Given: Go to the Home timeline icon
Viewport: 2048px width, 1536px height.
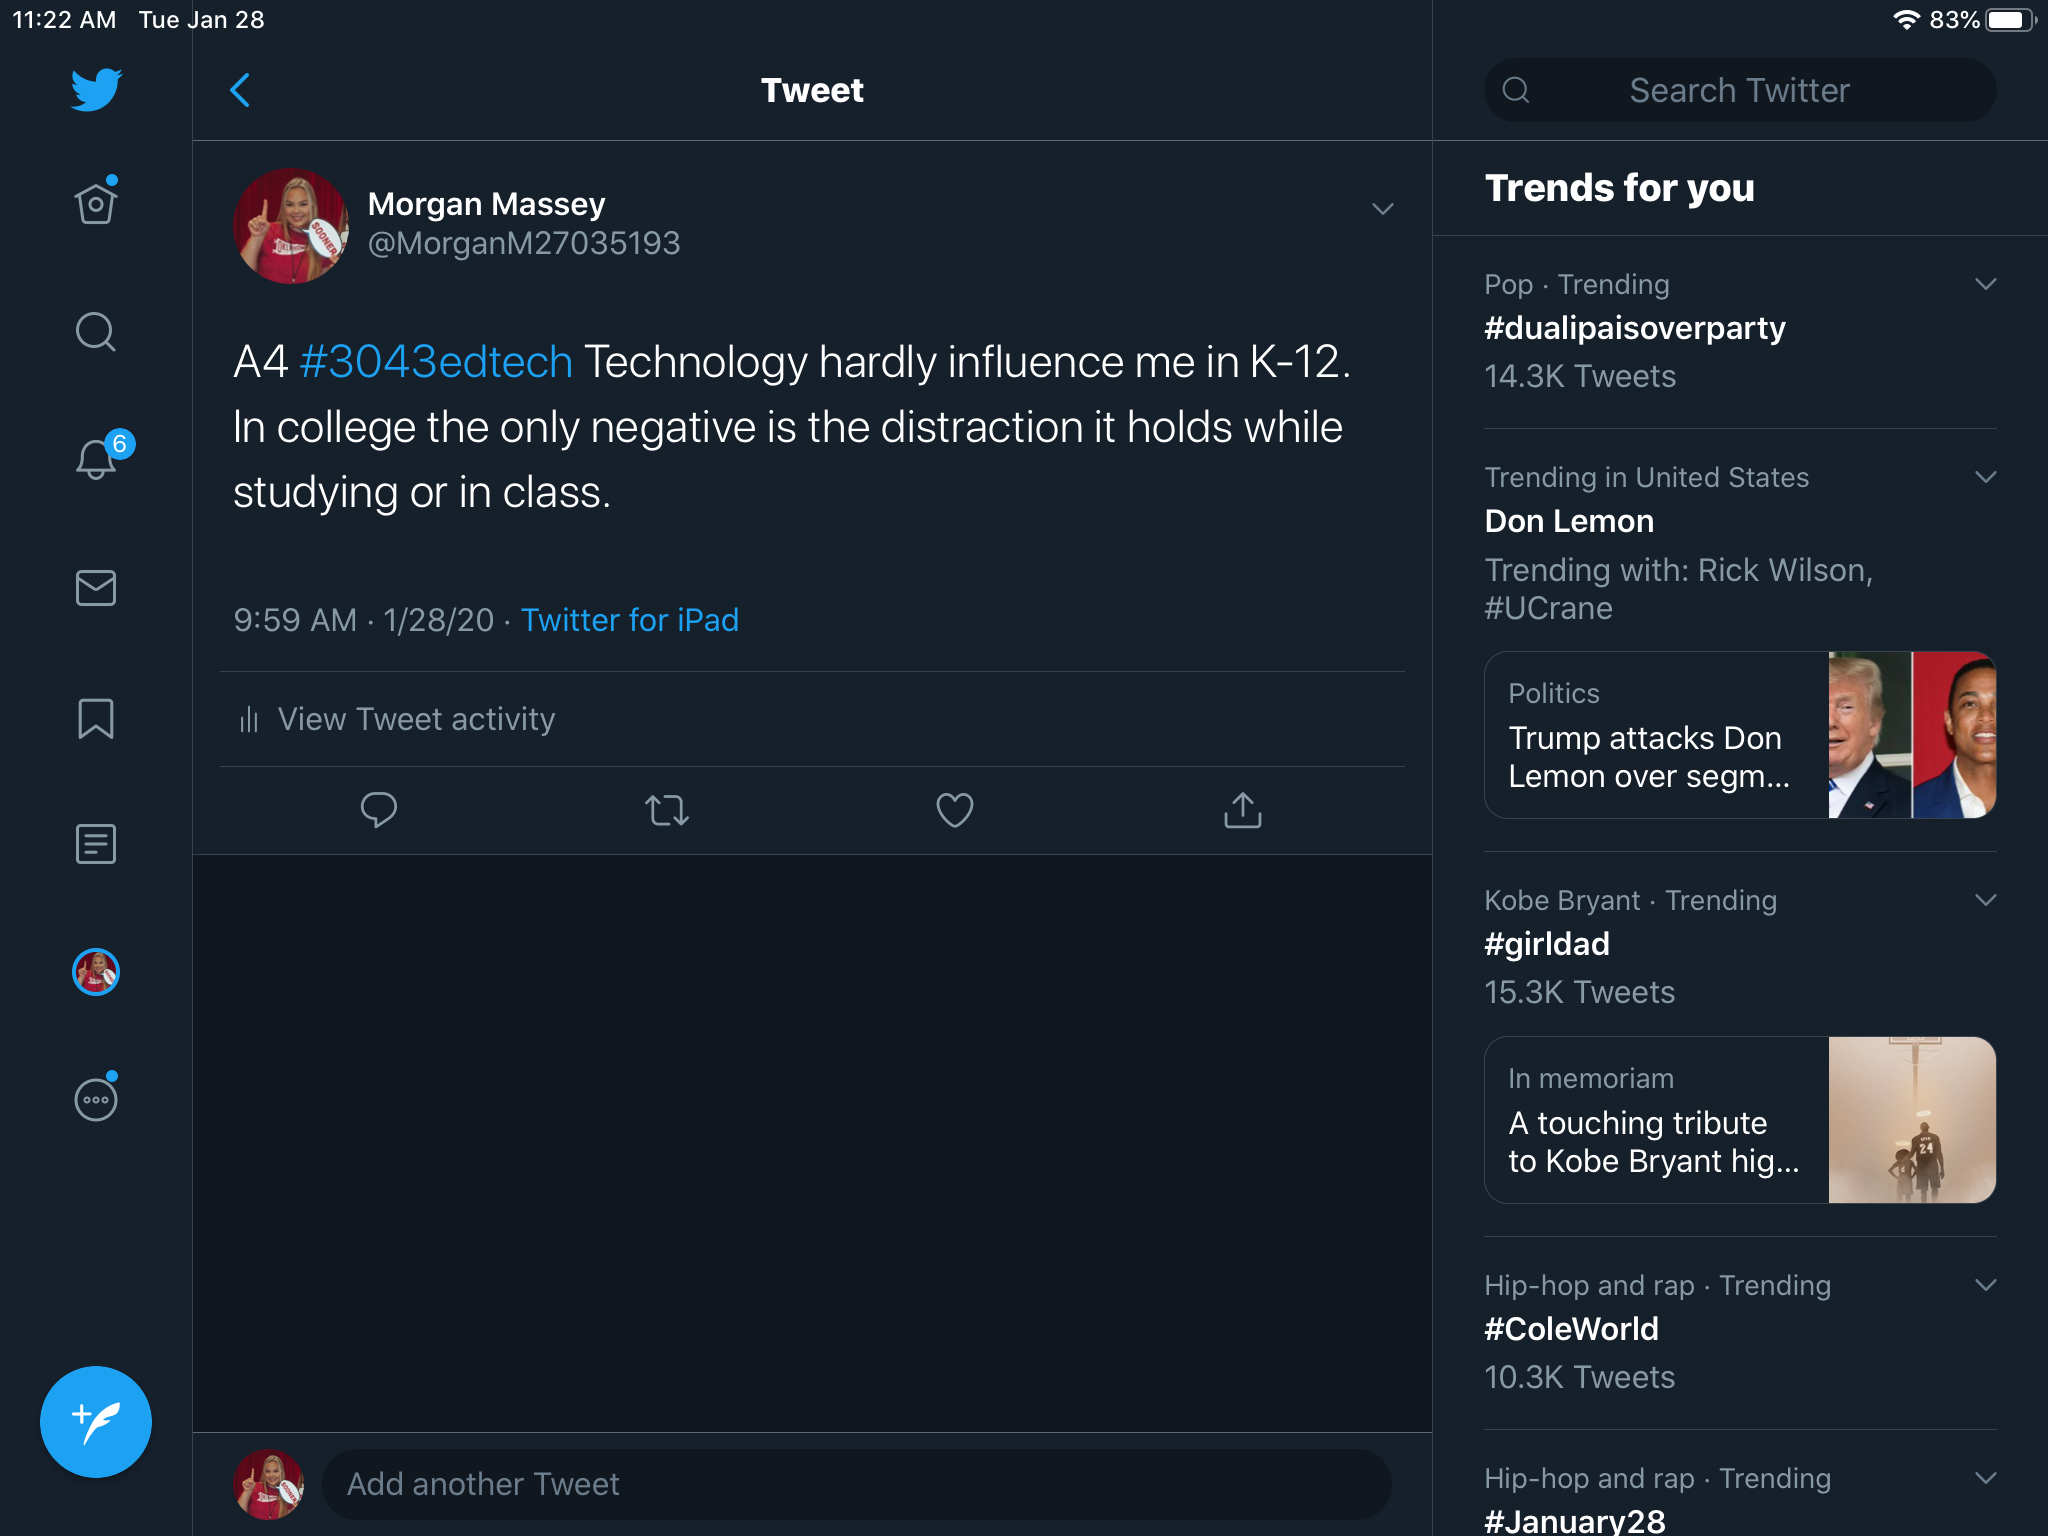Looking at the screenshot, I should coord(96,204).
